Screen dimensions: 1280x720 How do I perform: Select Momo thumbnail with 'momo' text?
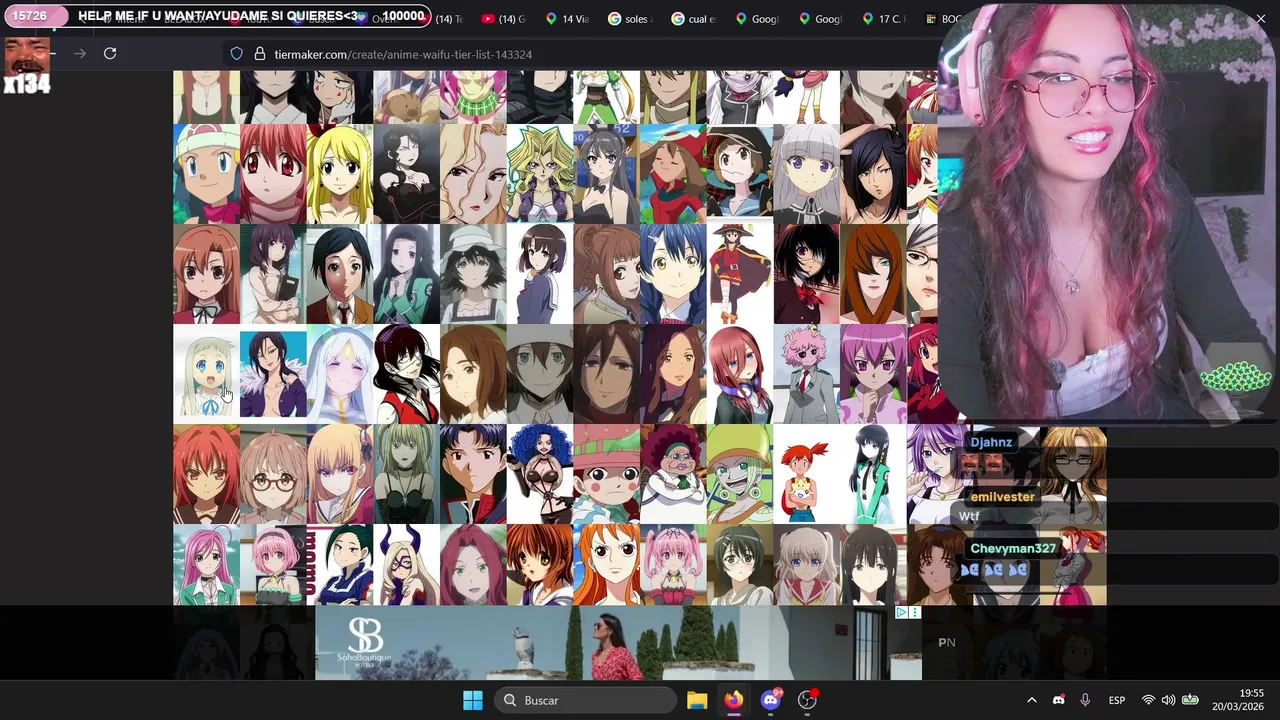tap(339, 564)
